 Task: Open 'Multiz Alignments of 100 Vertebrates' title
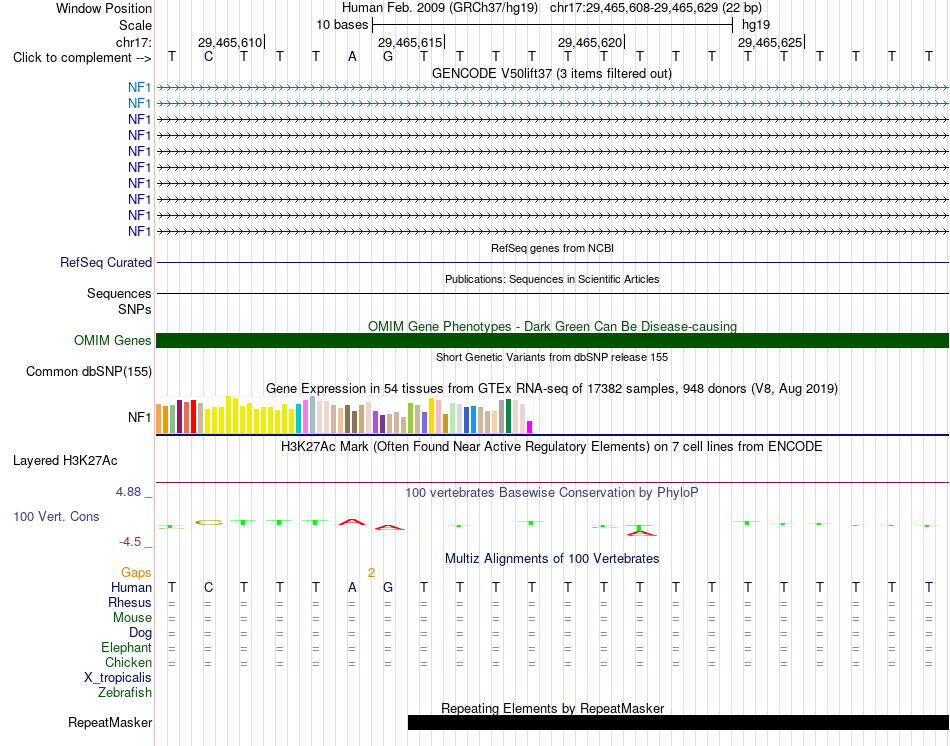(x=552, y=558)
